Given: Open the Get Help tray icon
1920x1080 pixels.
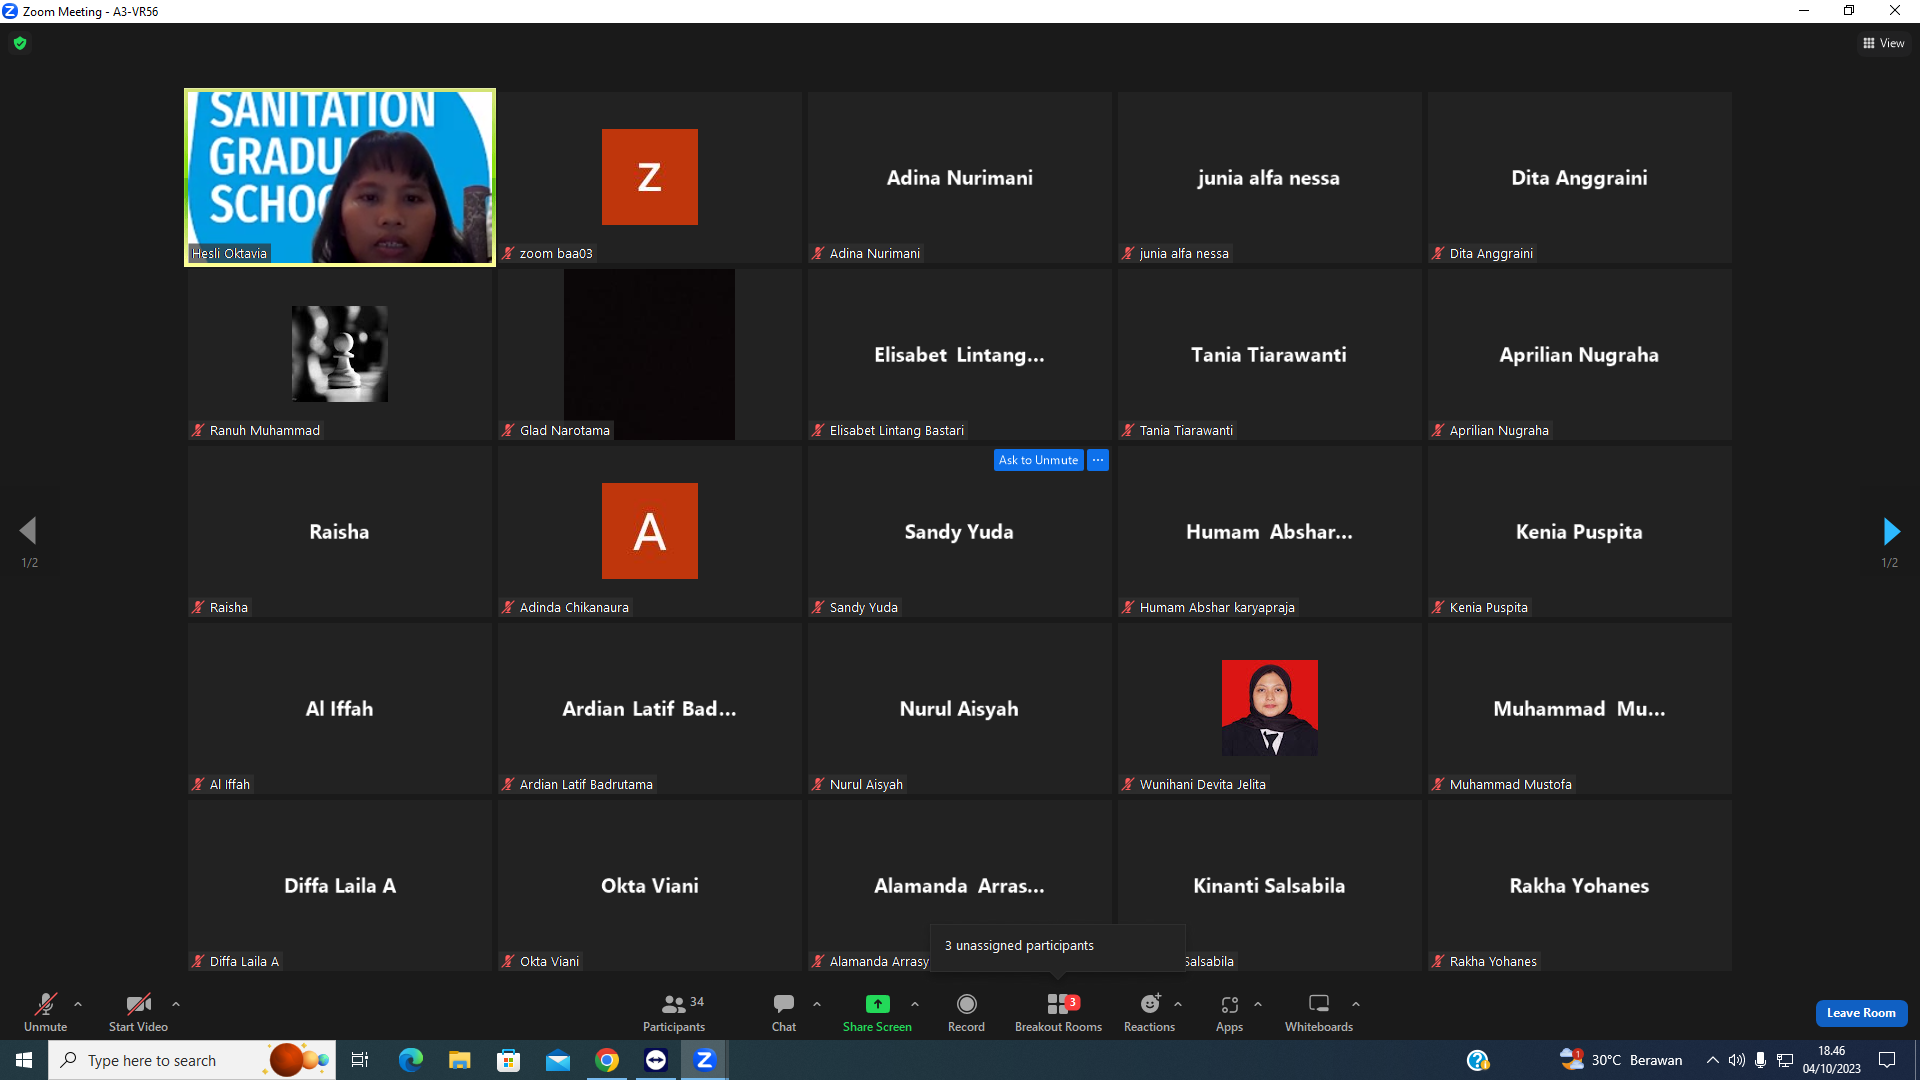Looking at the screenshot, I should click(1478, 1060).
